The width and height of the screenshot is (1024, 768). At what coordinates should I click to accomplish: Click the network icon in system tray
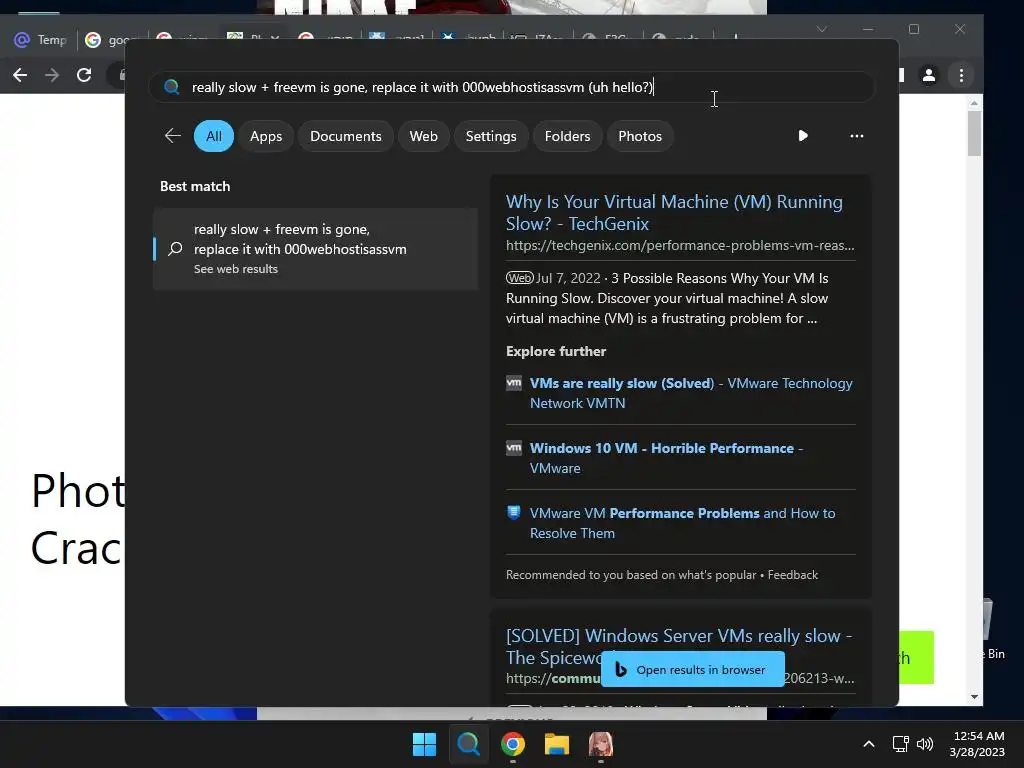901,744
